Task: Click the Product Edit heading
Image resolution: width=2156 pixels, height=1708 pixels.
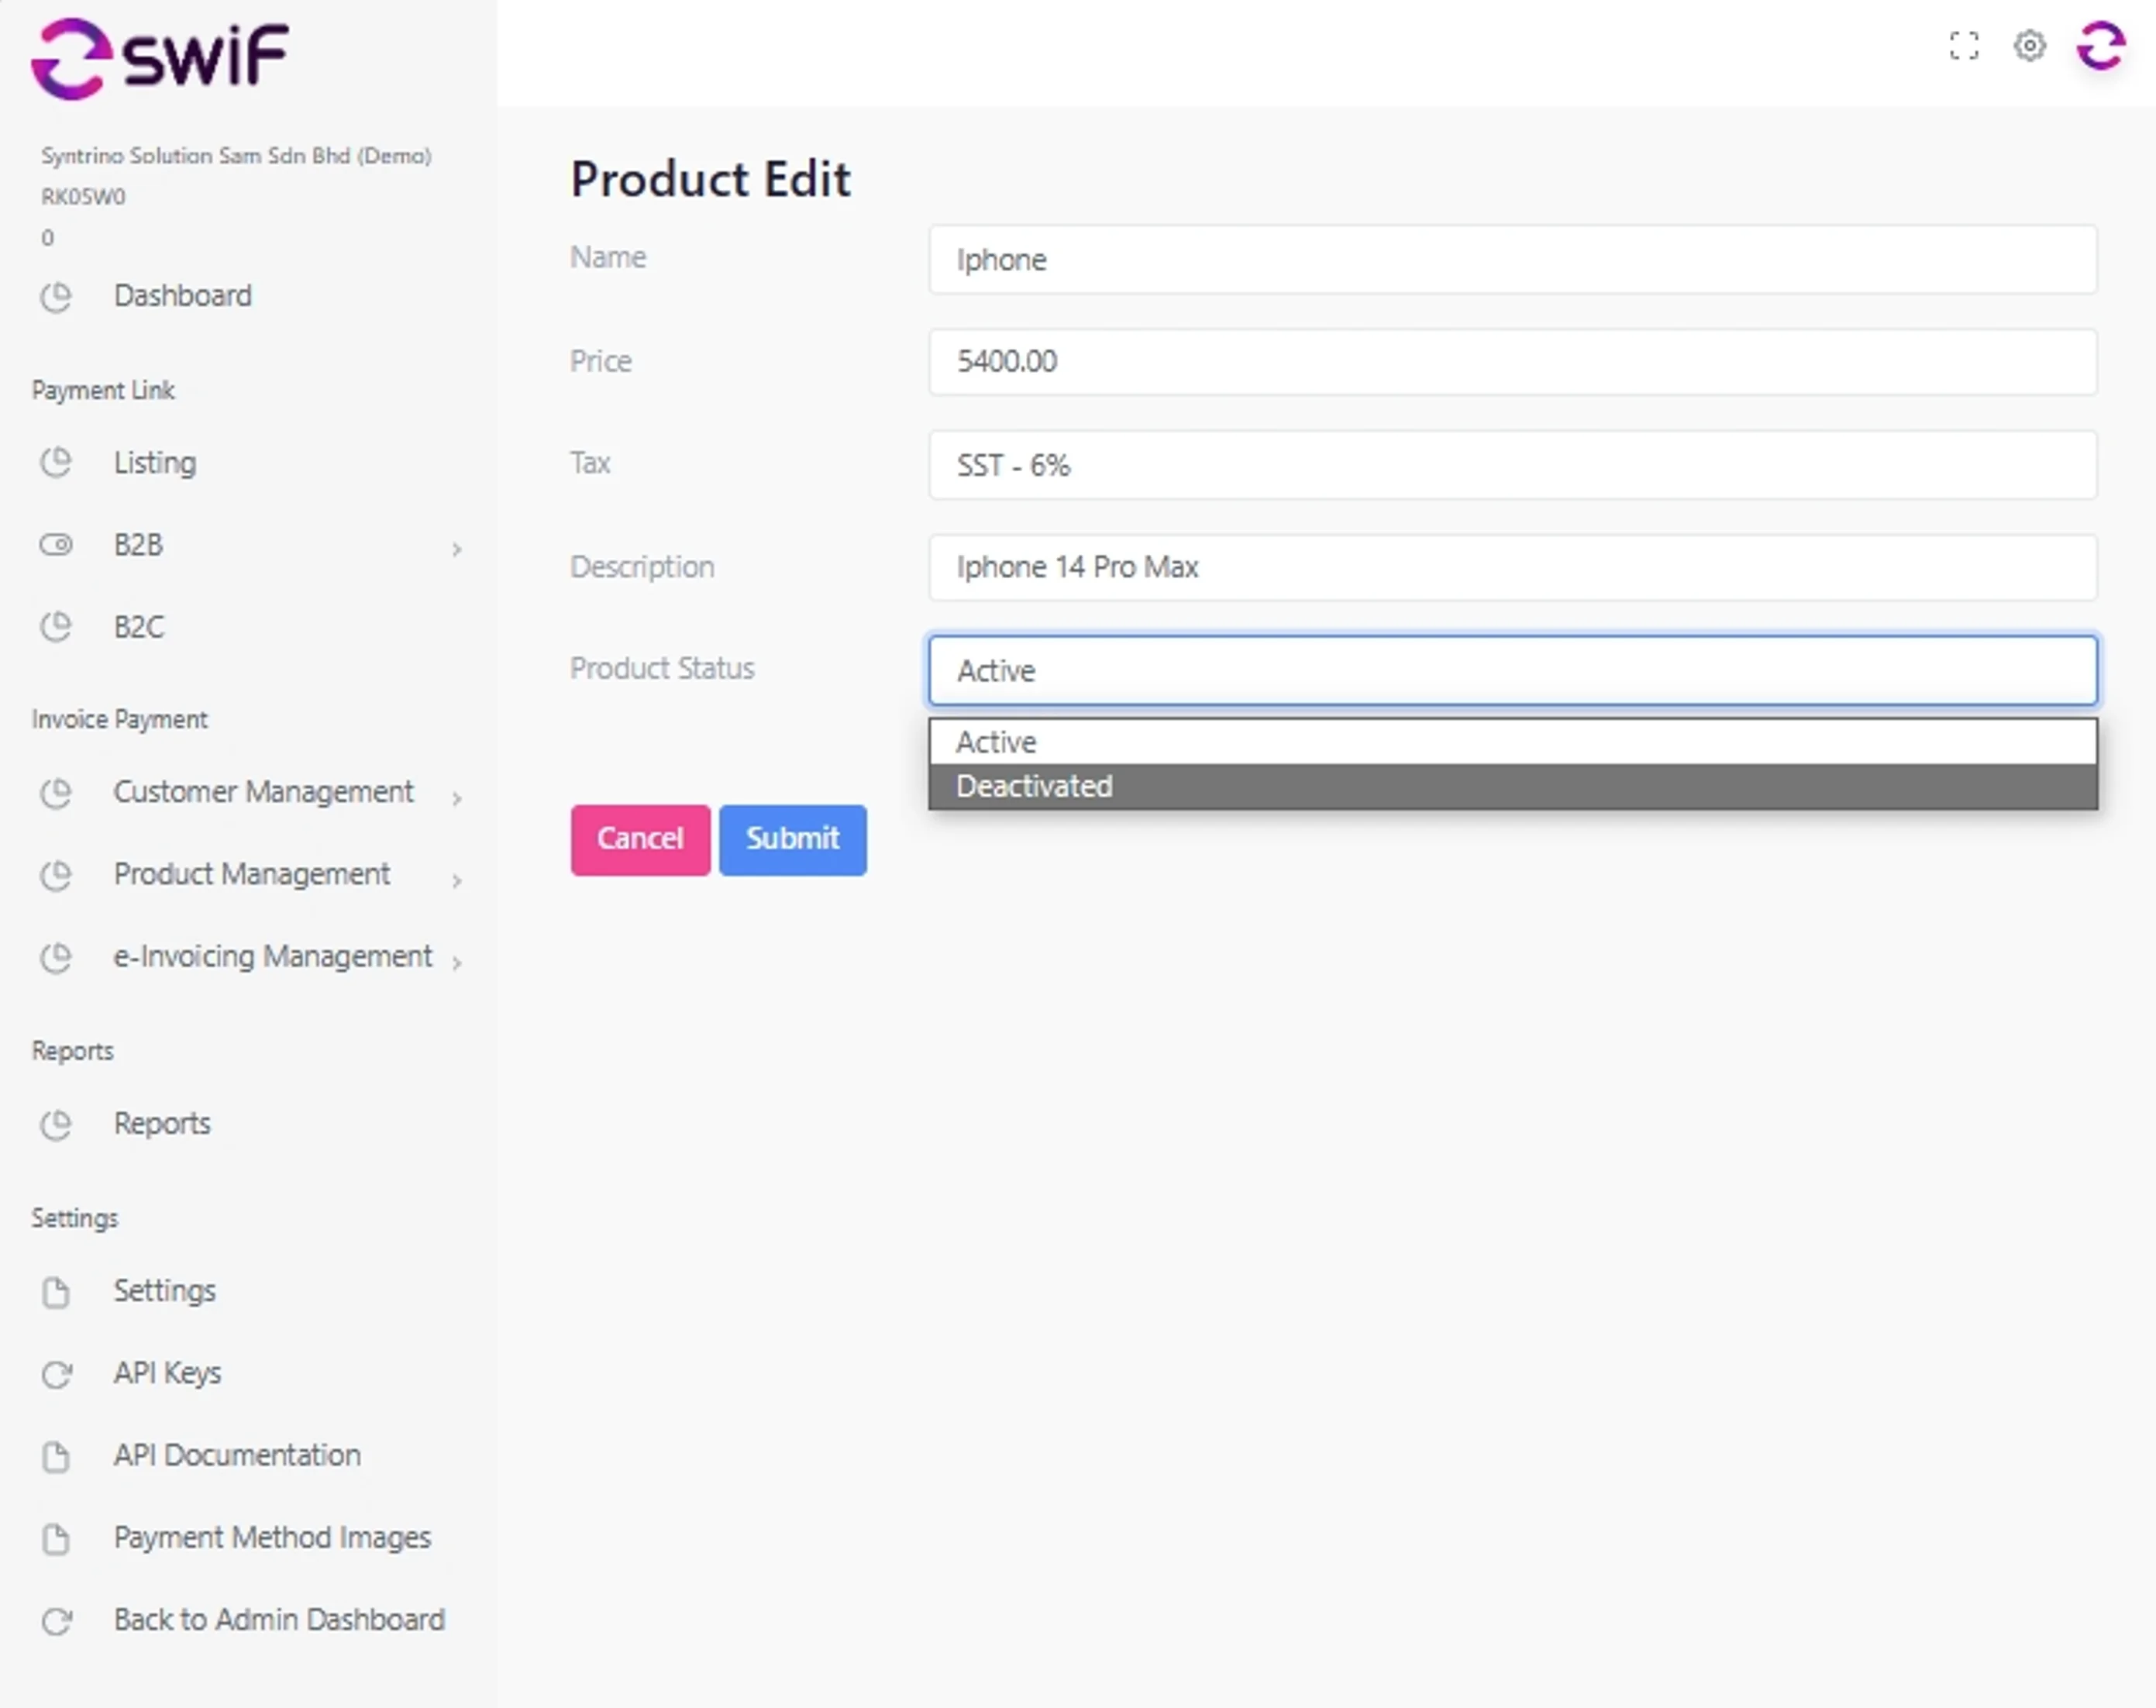Action: tap(710, 180)
